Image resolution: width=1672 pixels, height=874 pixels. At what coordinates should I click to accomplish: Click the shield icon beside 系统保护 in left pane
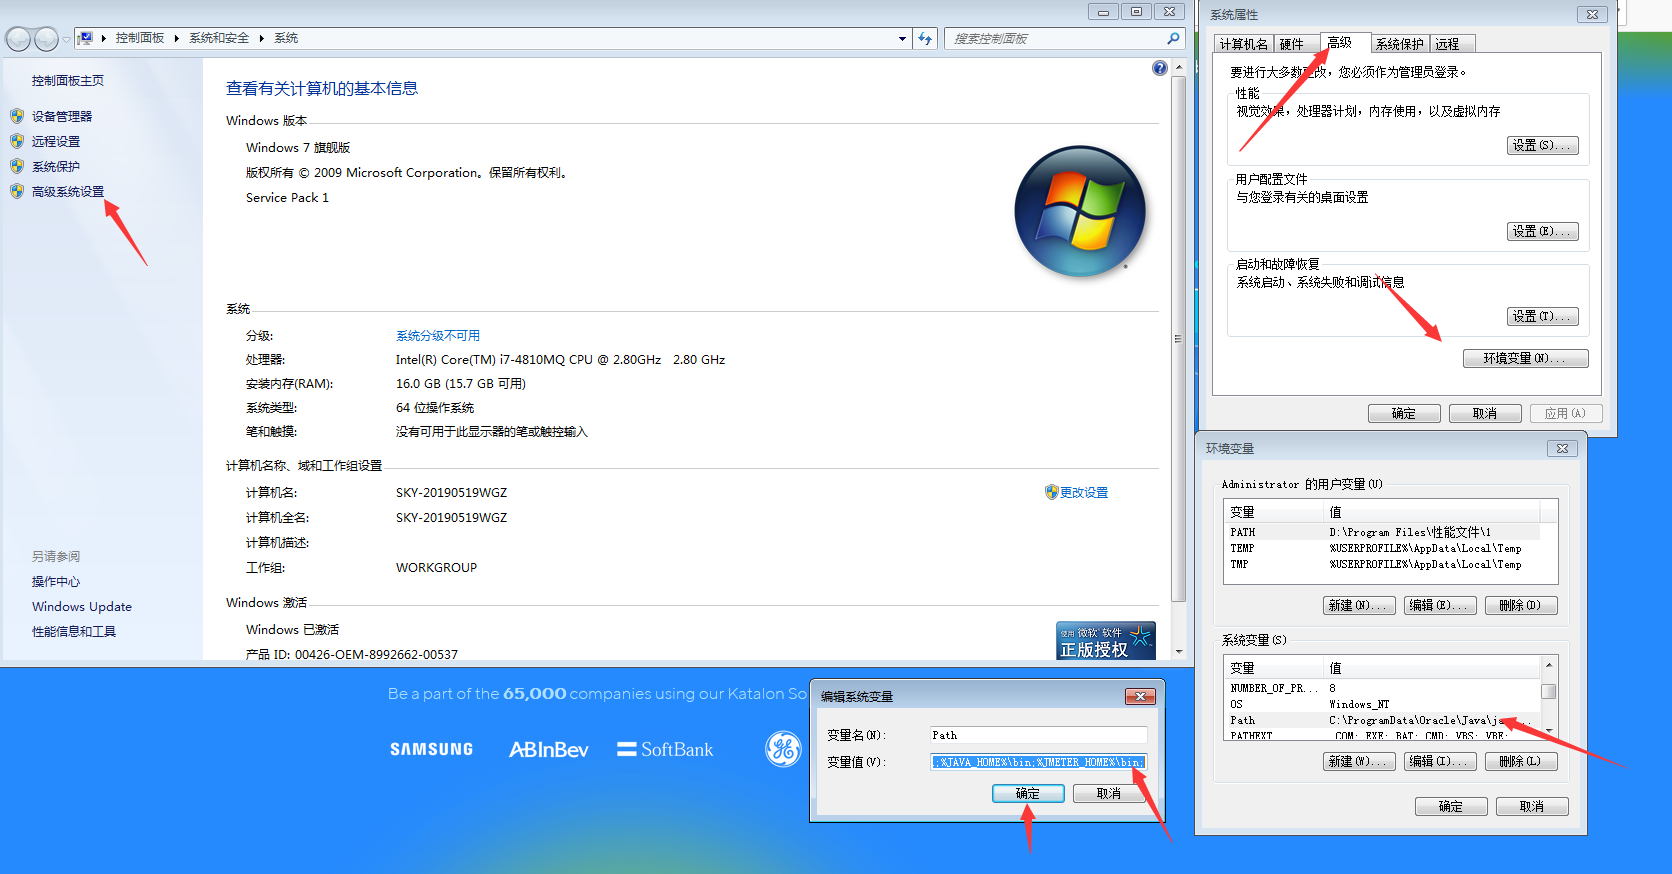[17, 166]
